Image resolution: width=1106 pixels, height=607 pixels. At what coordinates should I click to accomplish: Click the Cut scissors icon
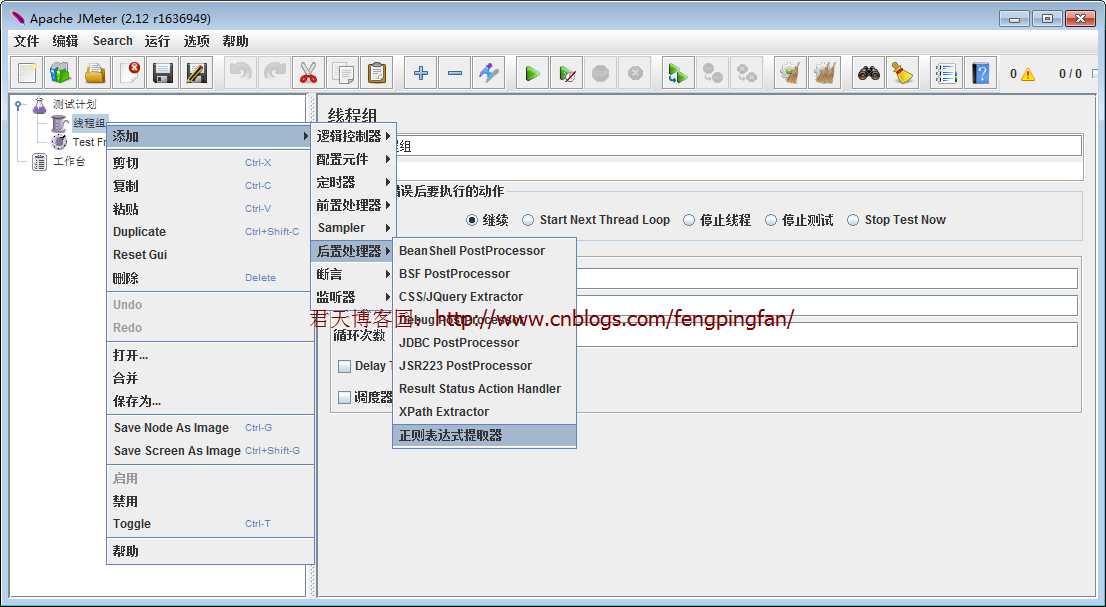pyautogui.click(x=308, y=73)
